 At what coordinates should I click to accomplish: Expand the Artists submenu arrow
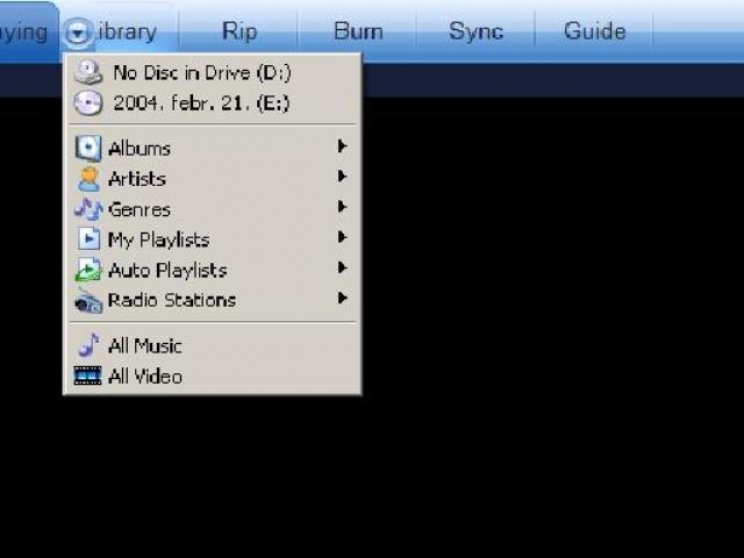[342, 177]
